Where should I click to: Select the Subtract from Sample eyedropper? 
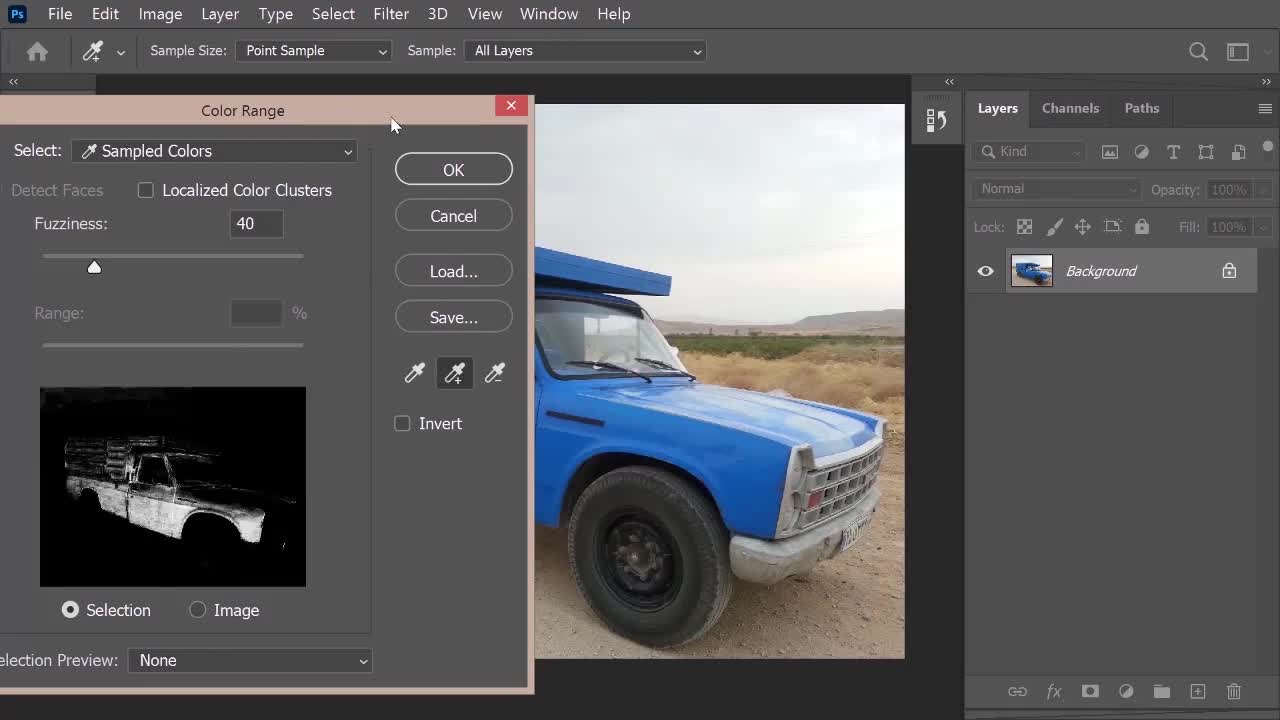494,374
